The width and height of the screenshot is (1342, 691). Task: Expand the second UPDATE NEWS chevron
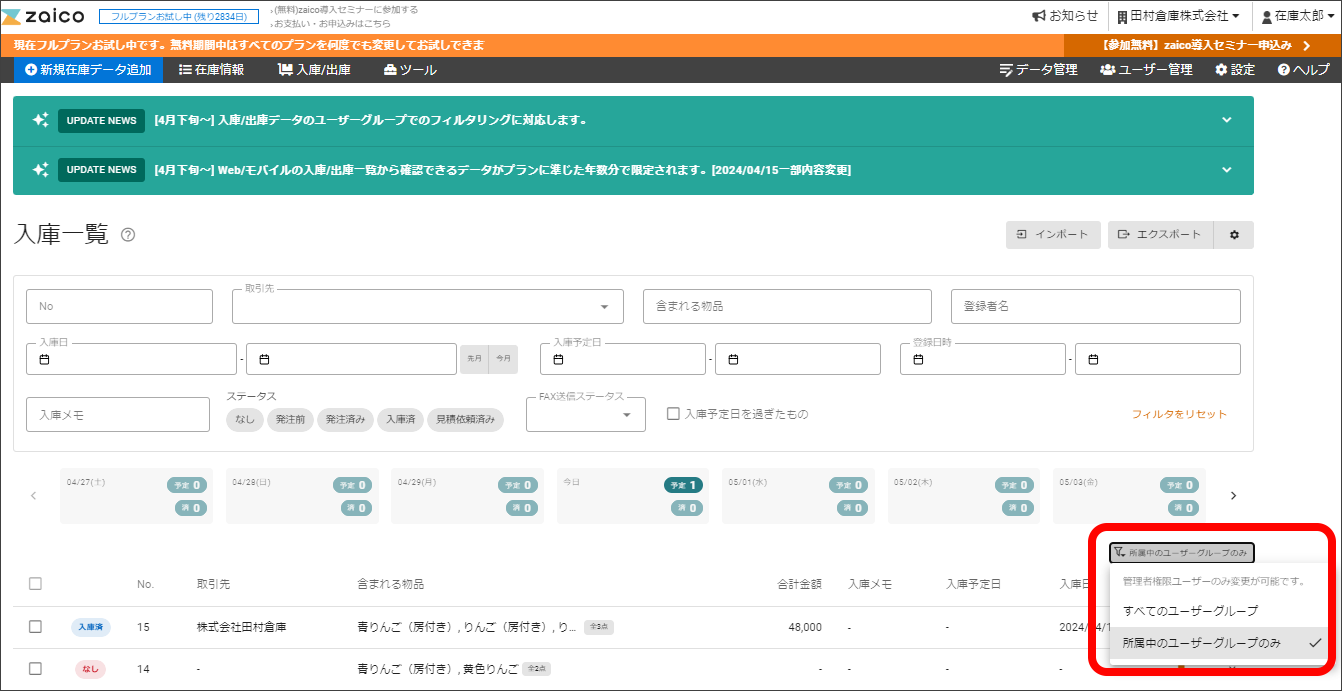point(1227,170)
